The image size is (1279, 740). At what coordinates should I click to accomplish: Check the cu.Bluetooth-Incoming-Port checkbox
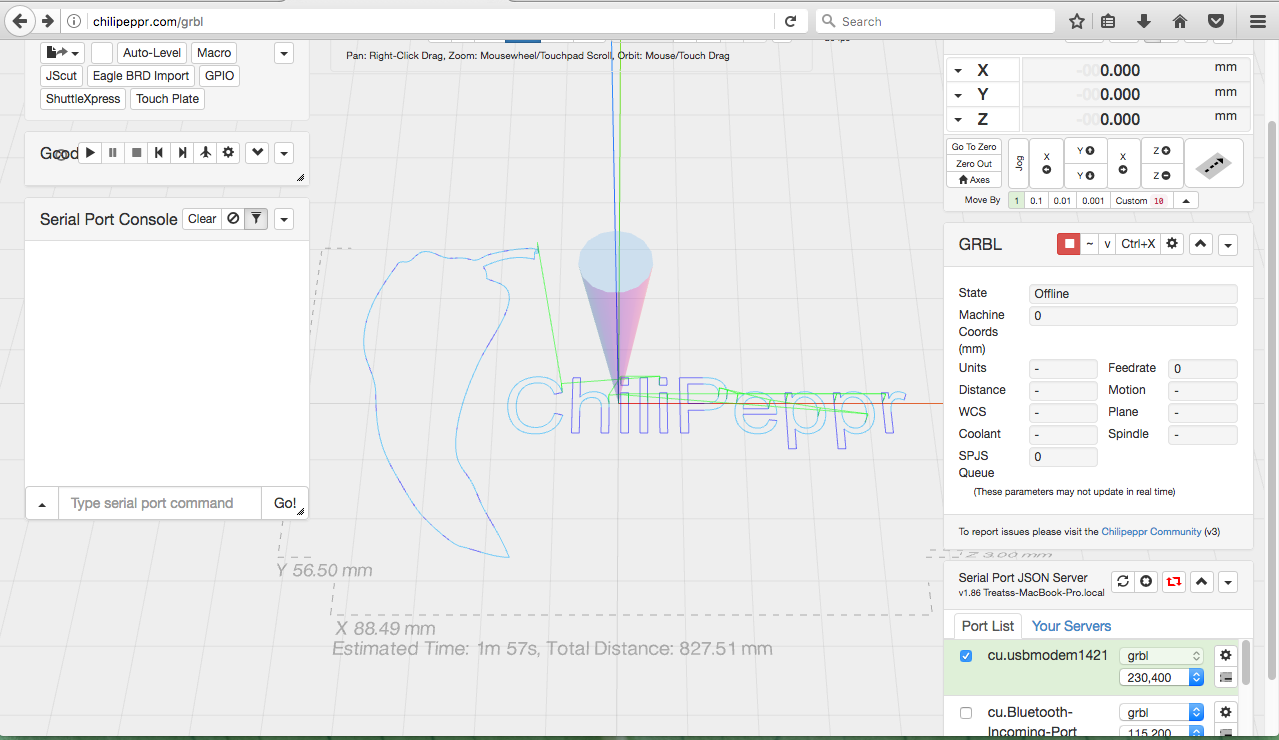[966, 713]
